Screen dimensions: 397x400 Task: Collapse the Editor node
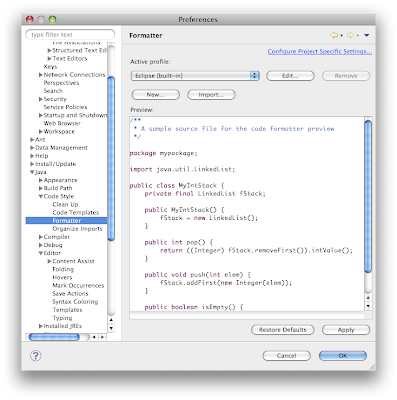41,253
